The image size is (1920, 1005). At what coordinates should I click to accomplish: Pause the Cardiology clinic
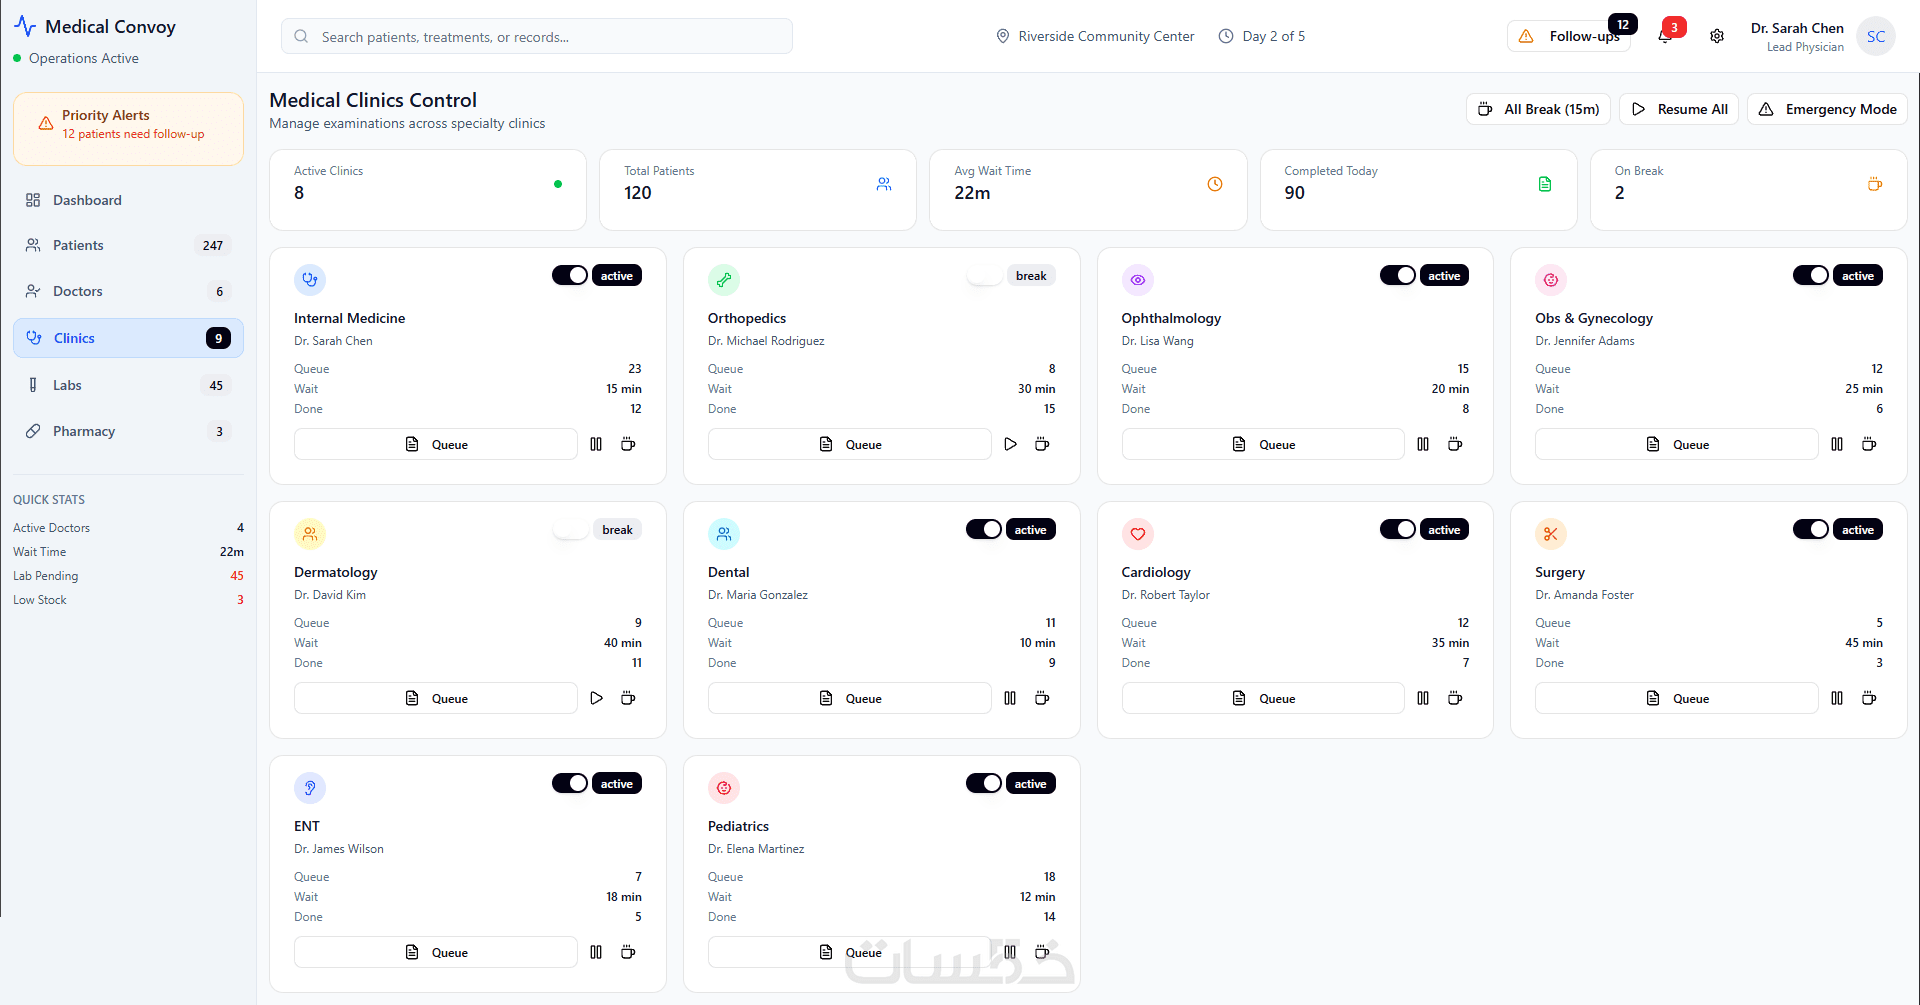tap(1423, 698)
